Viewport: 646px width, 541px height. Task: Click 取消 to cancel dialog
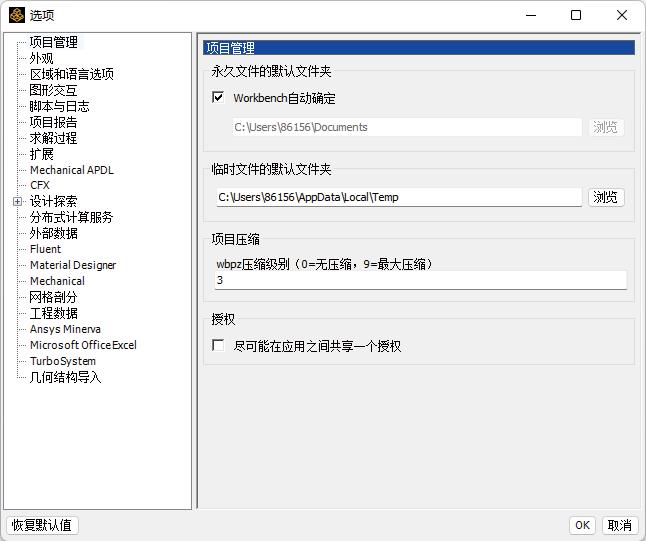(x=620, y=525)
